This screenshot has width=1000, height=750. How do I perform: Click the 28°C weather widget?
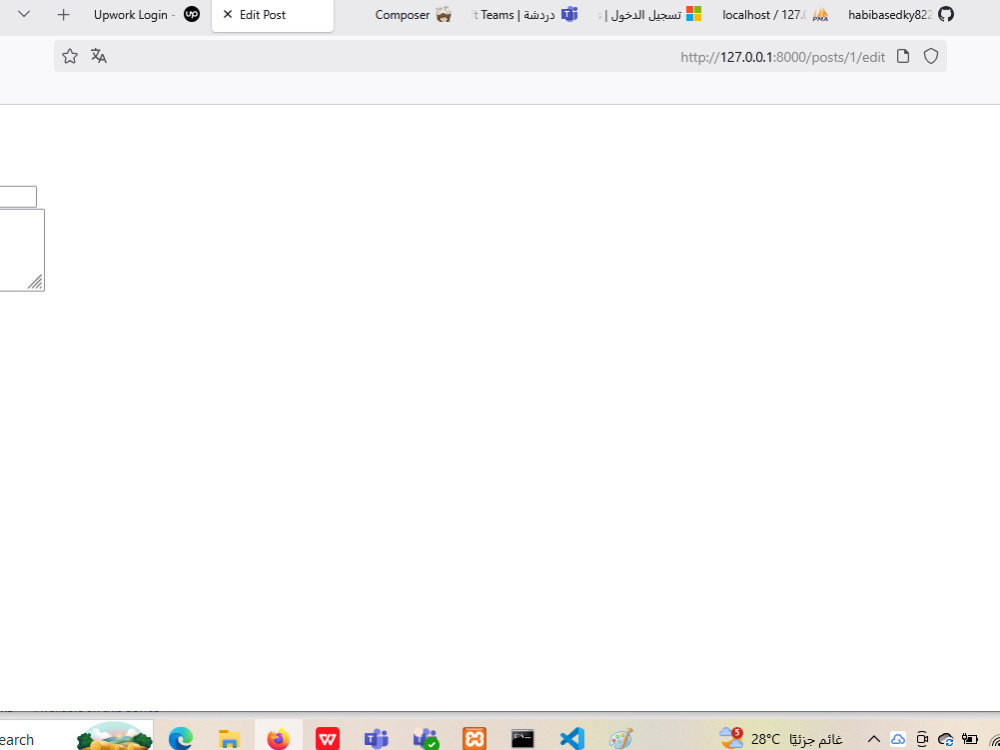point(781,739)
